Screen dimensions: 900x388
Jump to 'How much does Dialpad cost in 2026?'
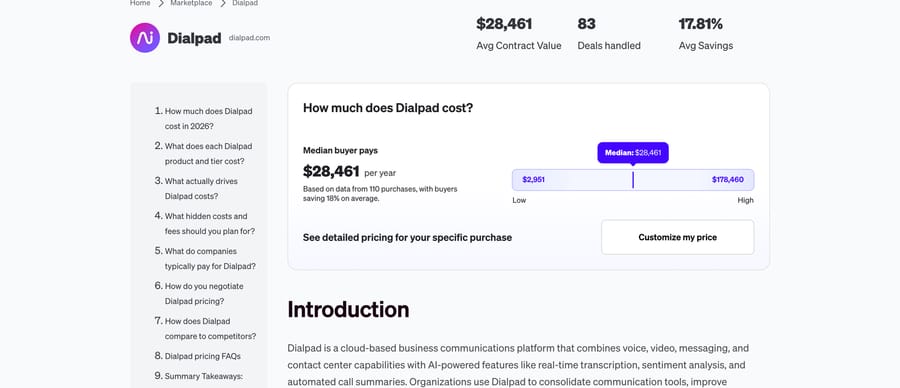208,118
